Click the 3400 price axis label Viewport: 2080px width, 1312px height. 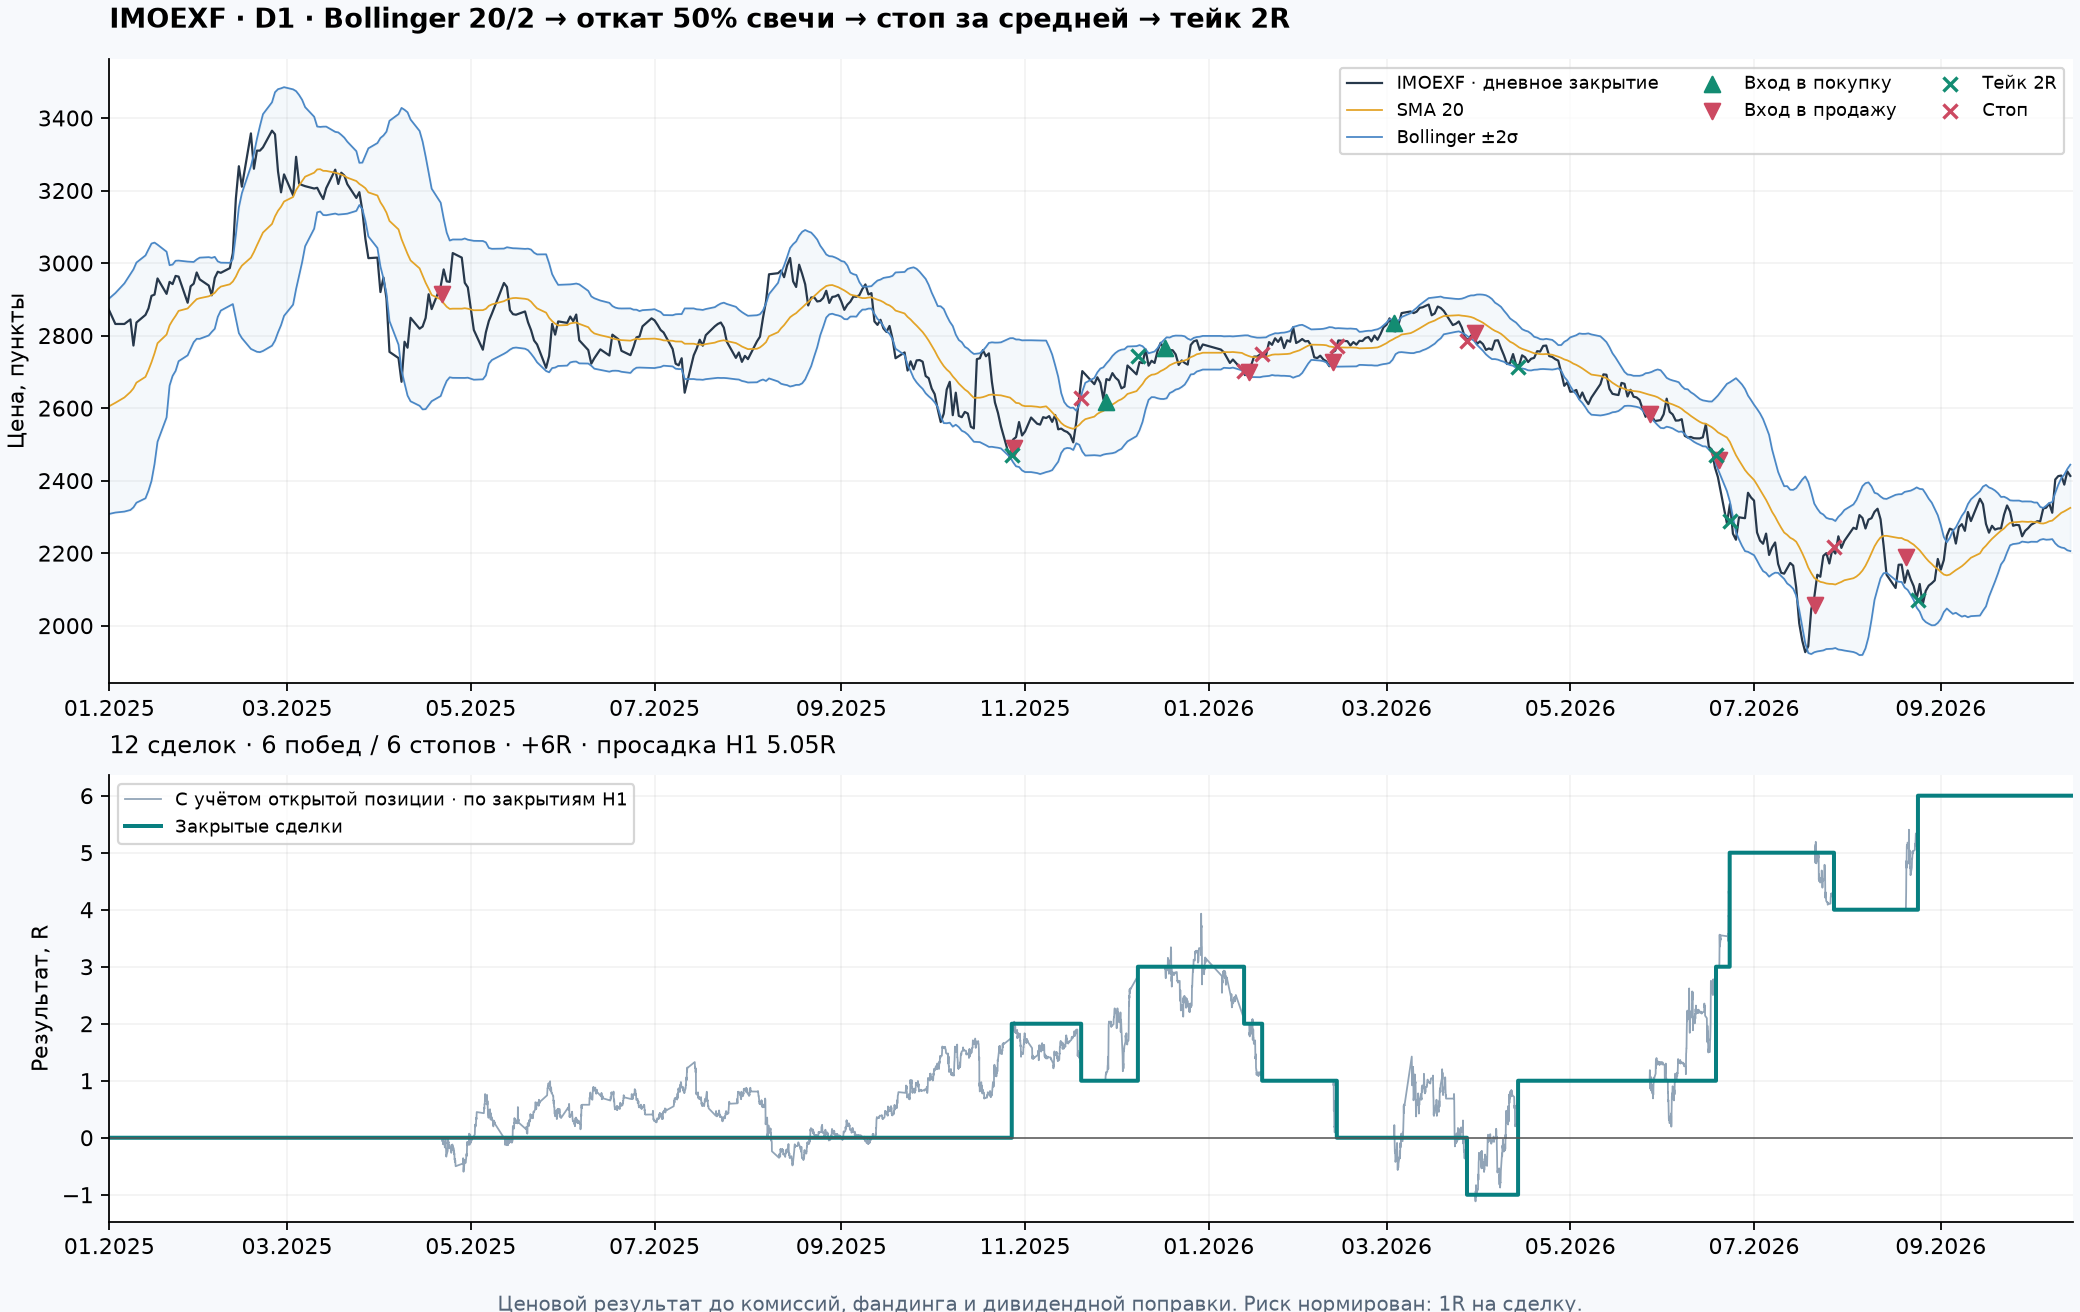tap(65, 119)
